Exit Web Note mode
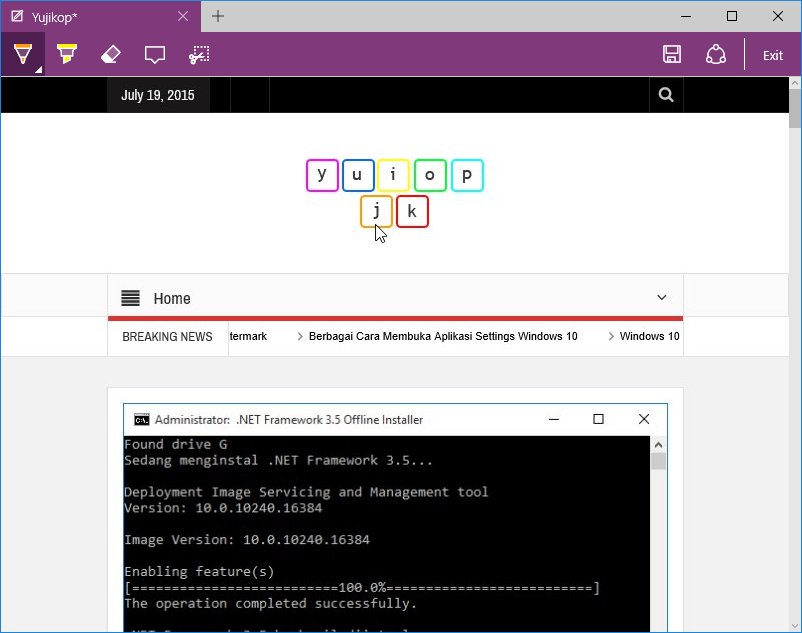Image resolution: width=802 pixels, height=633 pixels. (772, 55)
